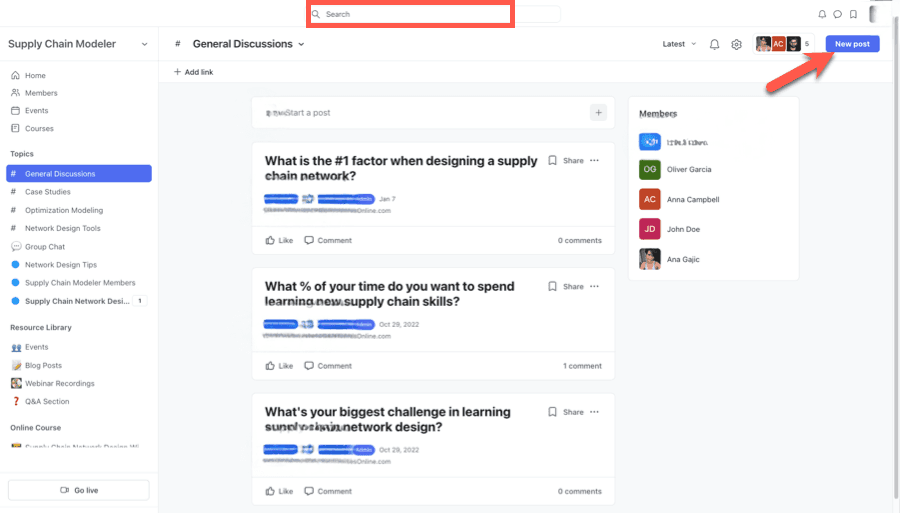Open Oliver Garcia's member profile
Viewport: 900px width, 513px height.
click(689, 170)
